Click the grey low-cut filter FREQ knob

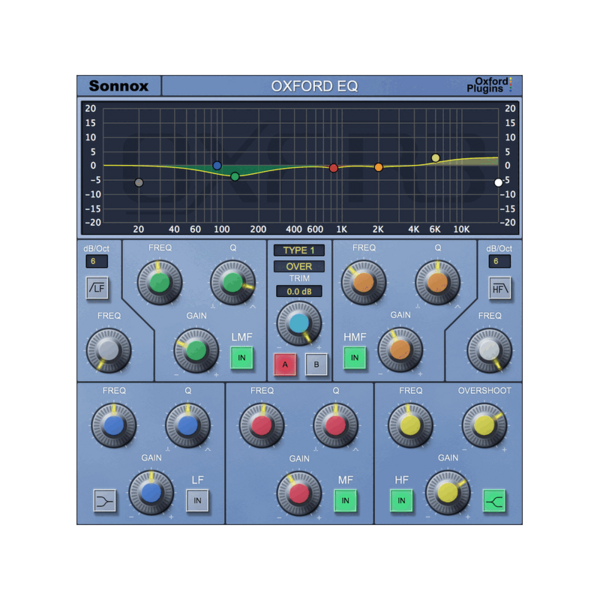click(109, 351)
